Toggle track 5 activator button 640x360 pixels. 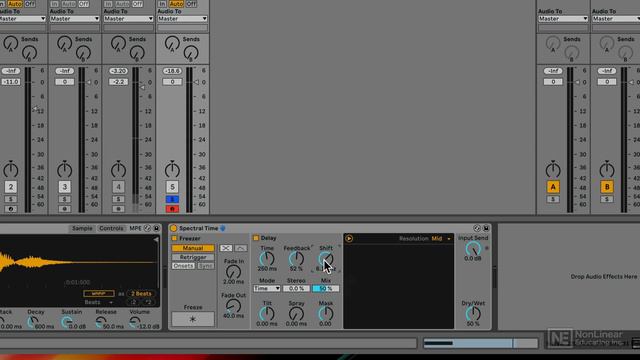click(172, 187)
